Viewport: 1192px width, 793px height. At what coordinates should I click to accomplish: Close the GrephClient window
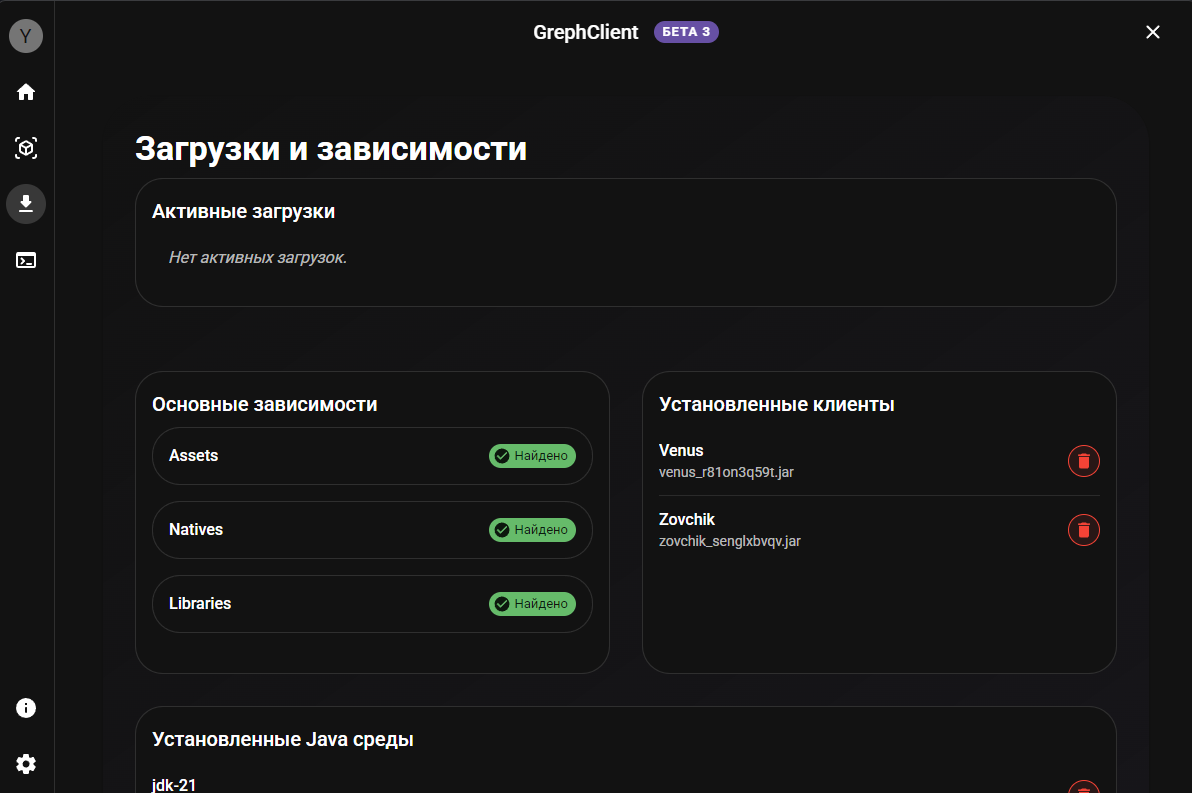(1152, 32)
